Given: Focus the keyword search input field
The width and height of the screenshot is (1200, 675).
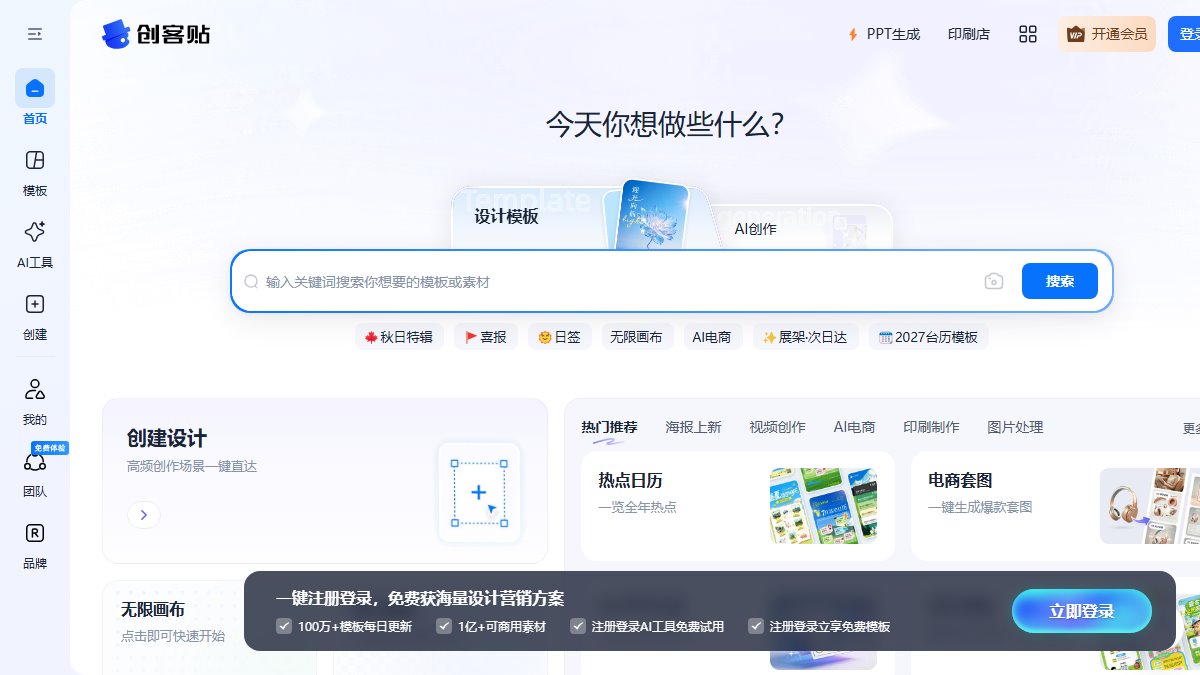Looking at the screenshot, I should (x=615, y=282).
